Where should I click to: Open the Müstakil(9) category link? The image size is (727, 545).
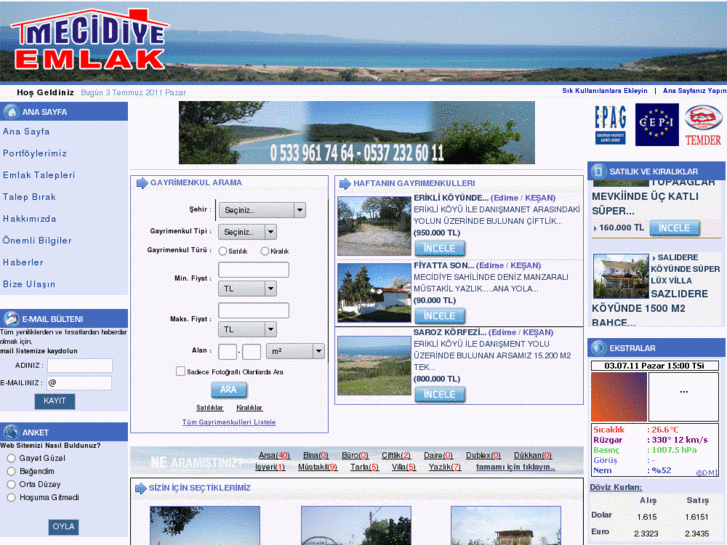click(318, 467)
